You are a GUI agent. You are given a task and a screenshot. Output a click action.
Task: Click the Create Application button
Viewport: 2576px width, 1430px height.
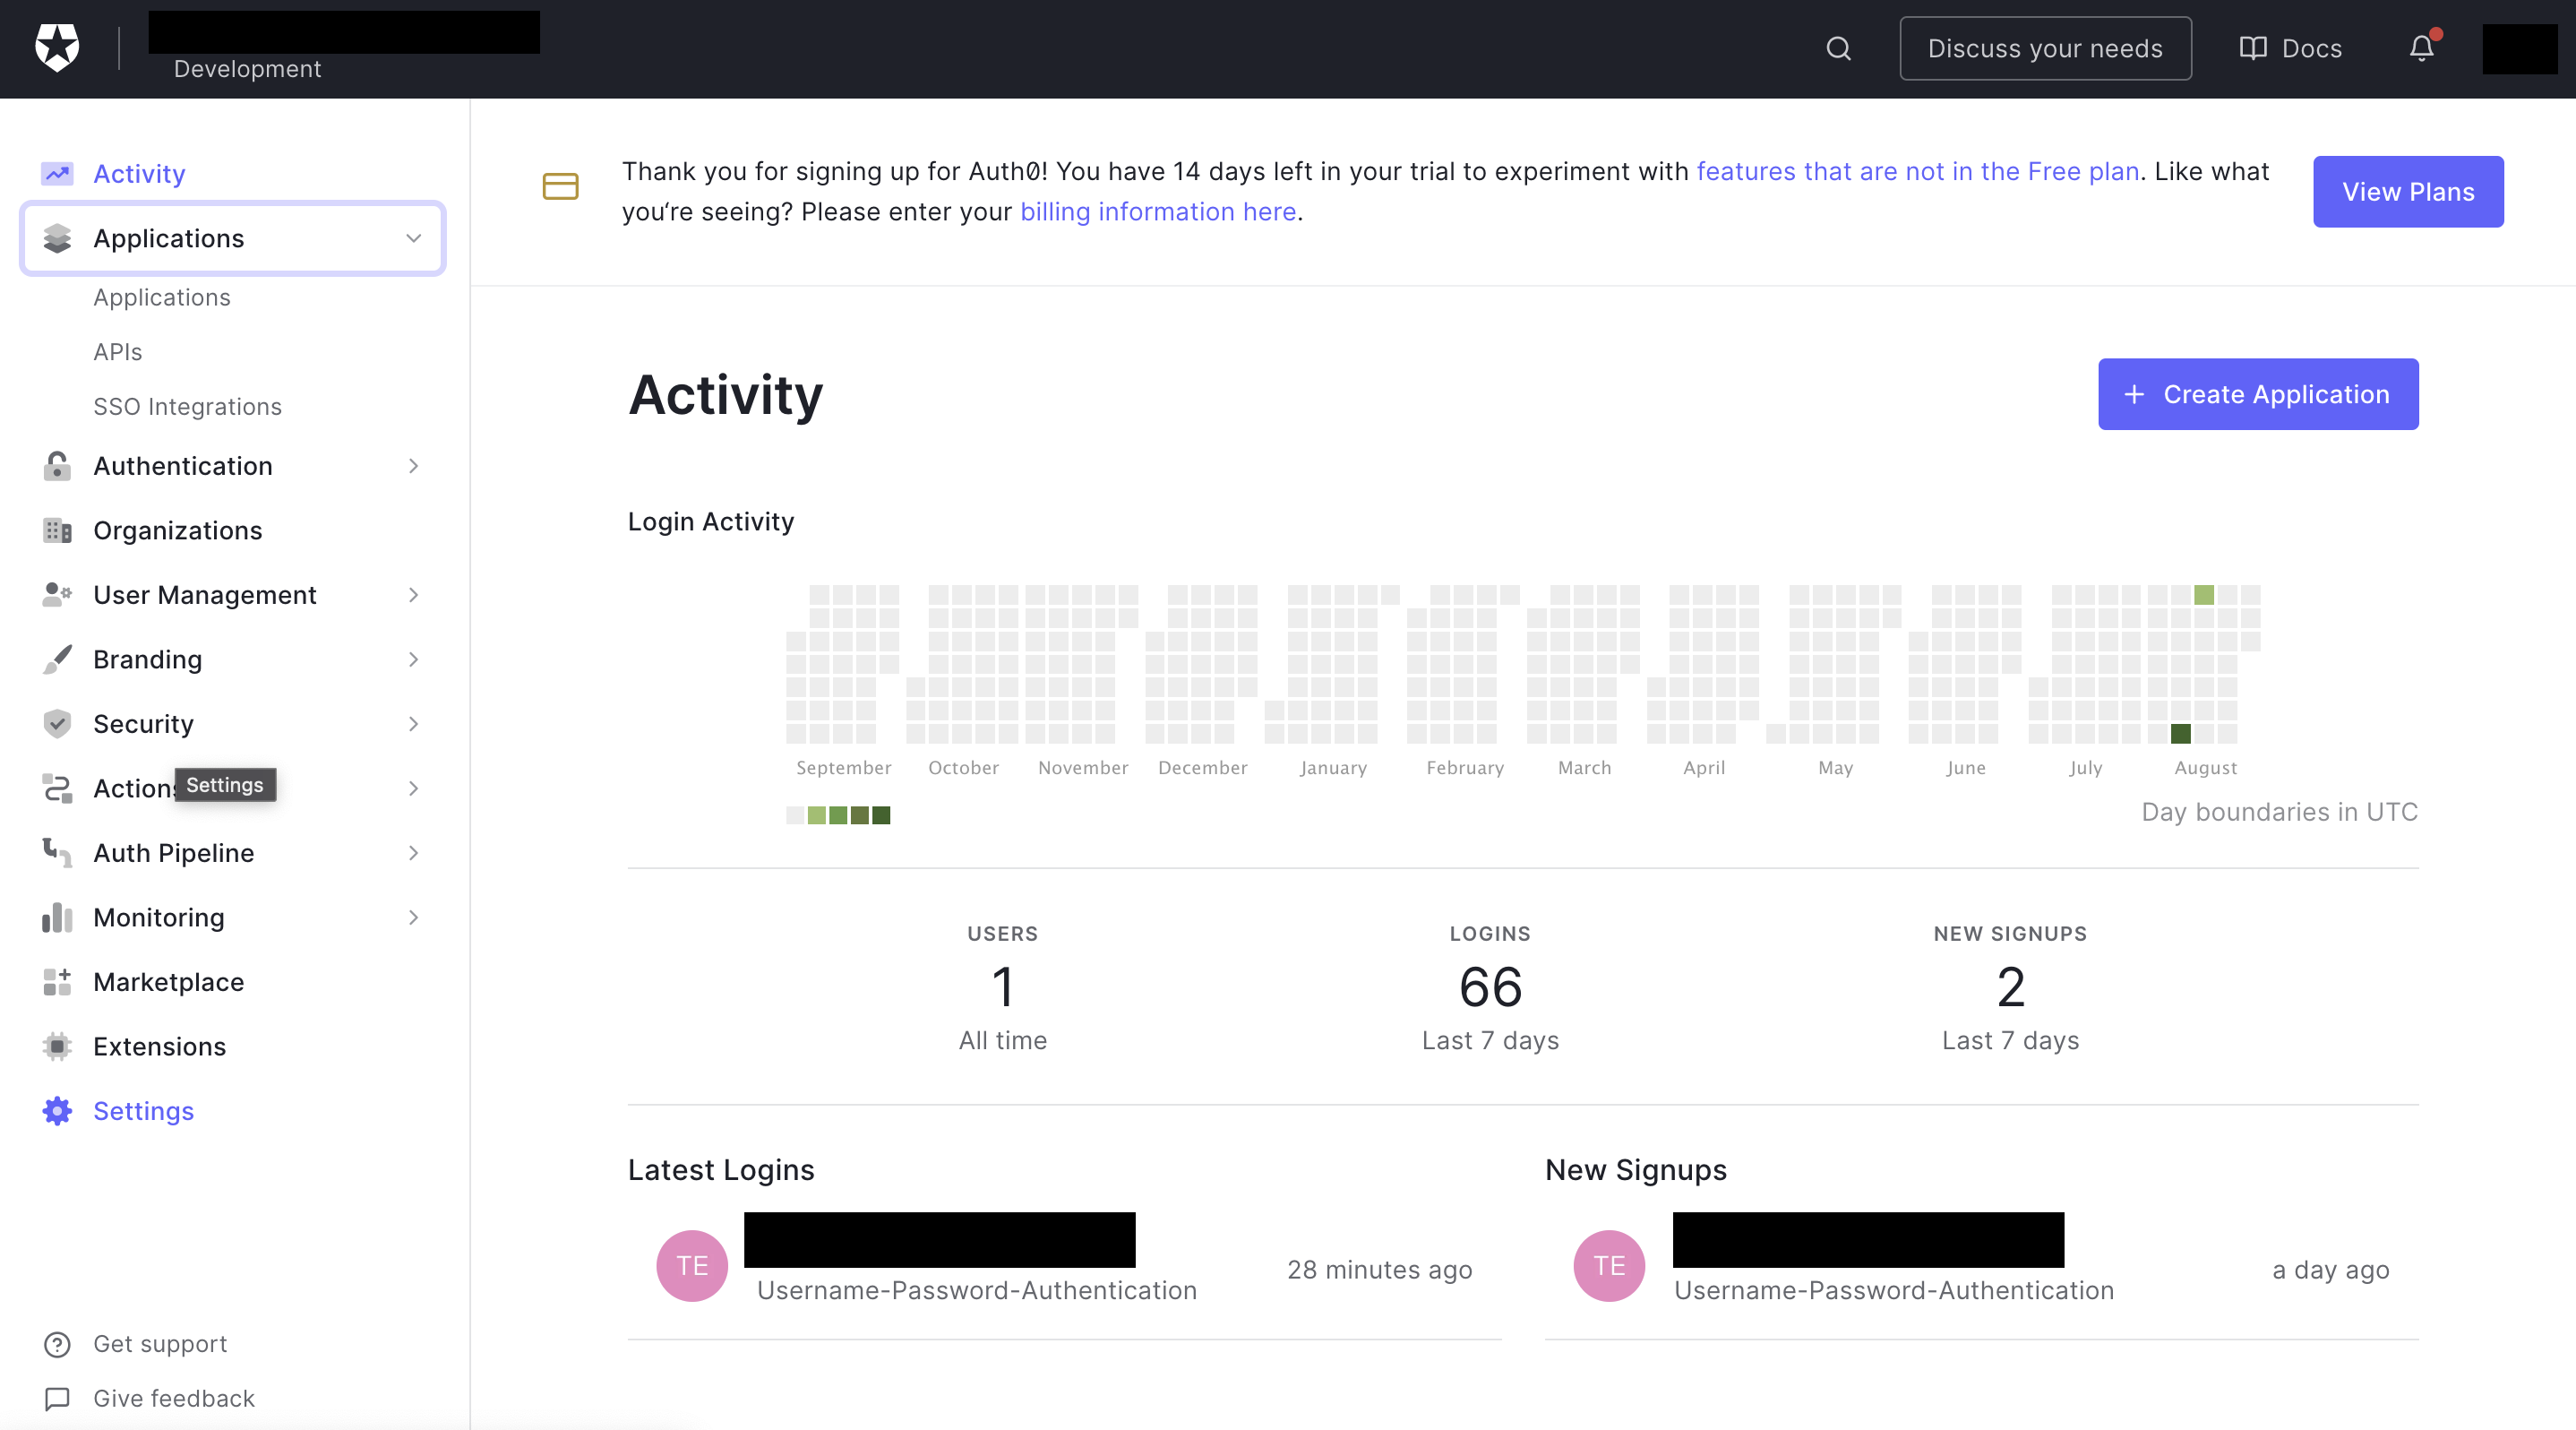point(2257,394)
